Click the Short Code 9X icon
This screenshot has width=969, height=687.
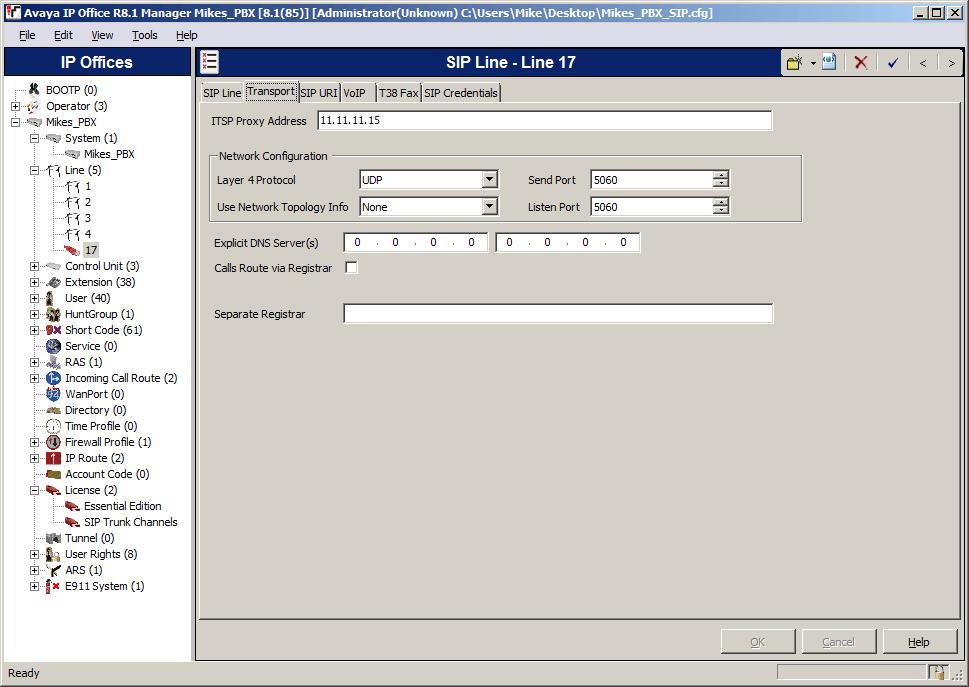[54, 331]
